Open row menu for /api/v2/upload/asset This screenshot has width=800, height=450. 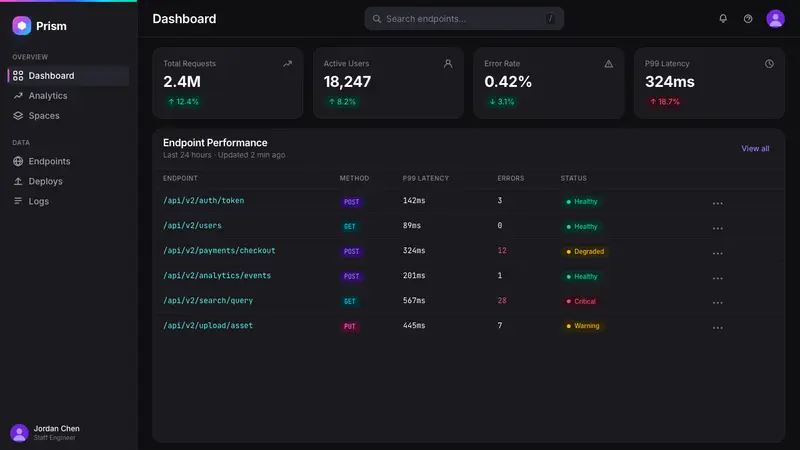pos(717,328)
